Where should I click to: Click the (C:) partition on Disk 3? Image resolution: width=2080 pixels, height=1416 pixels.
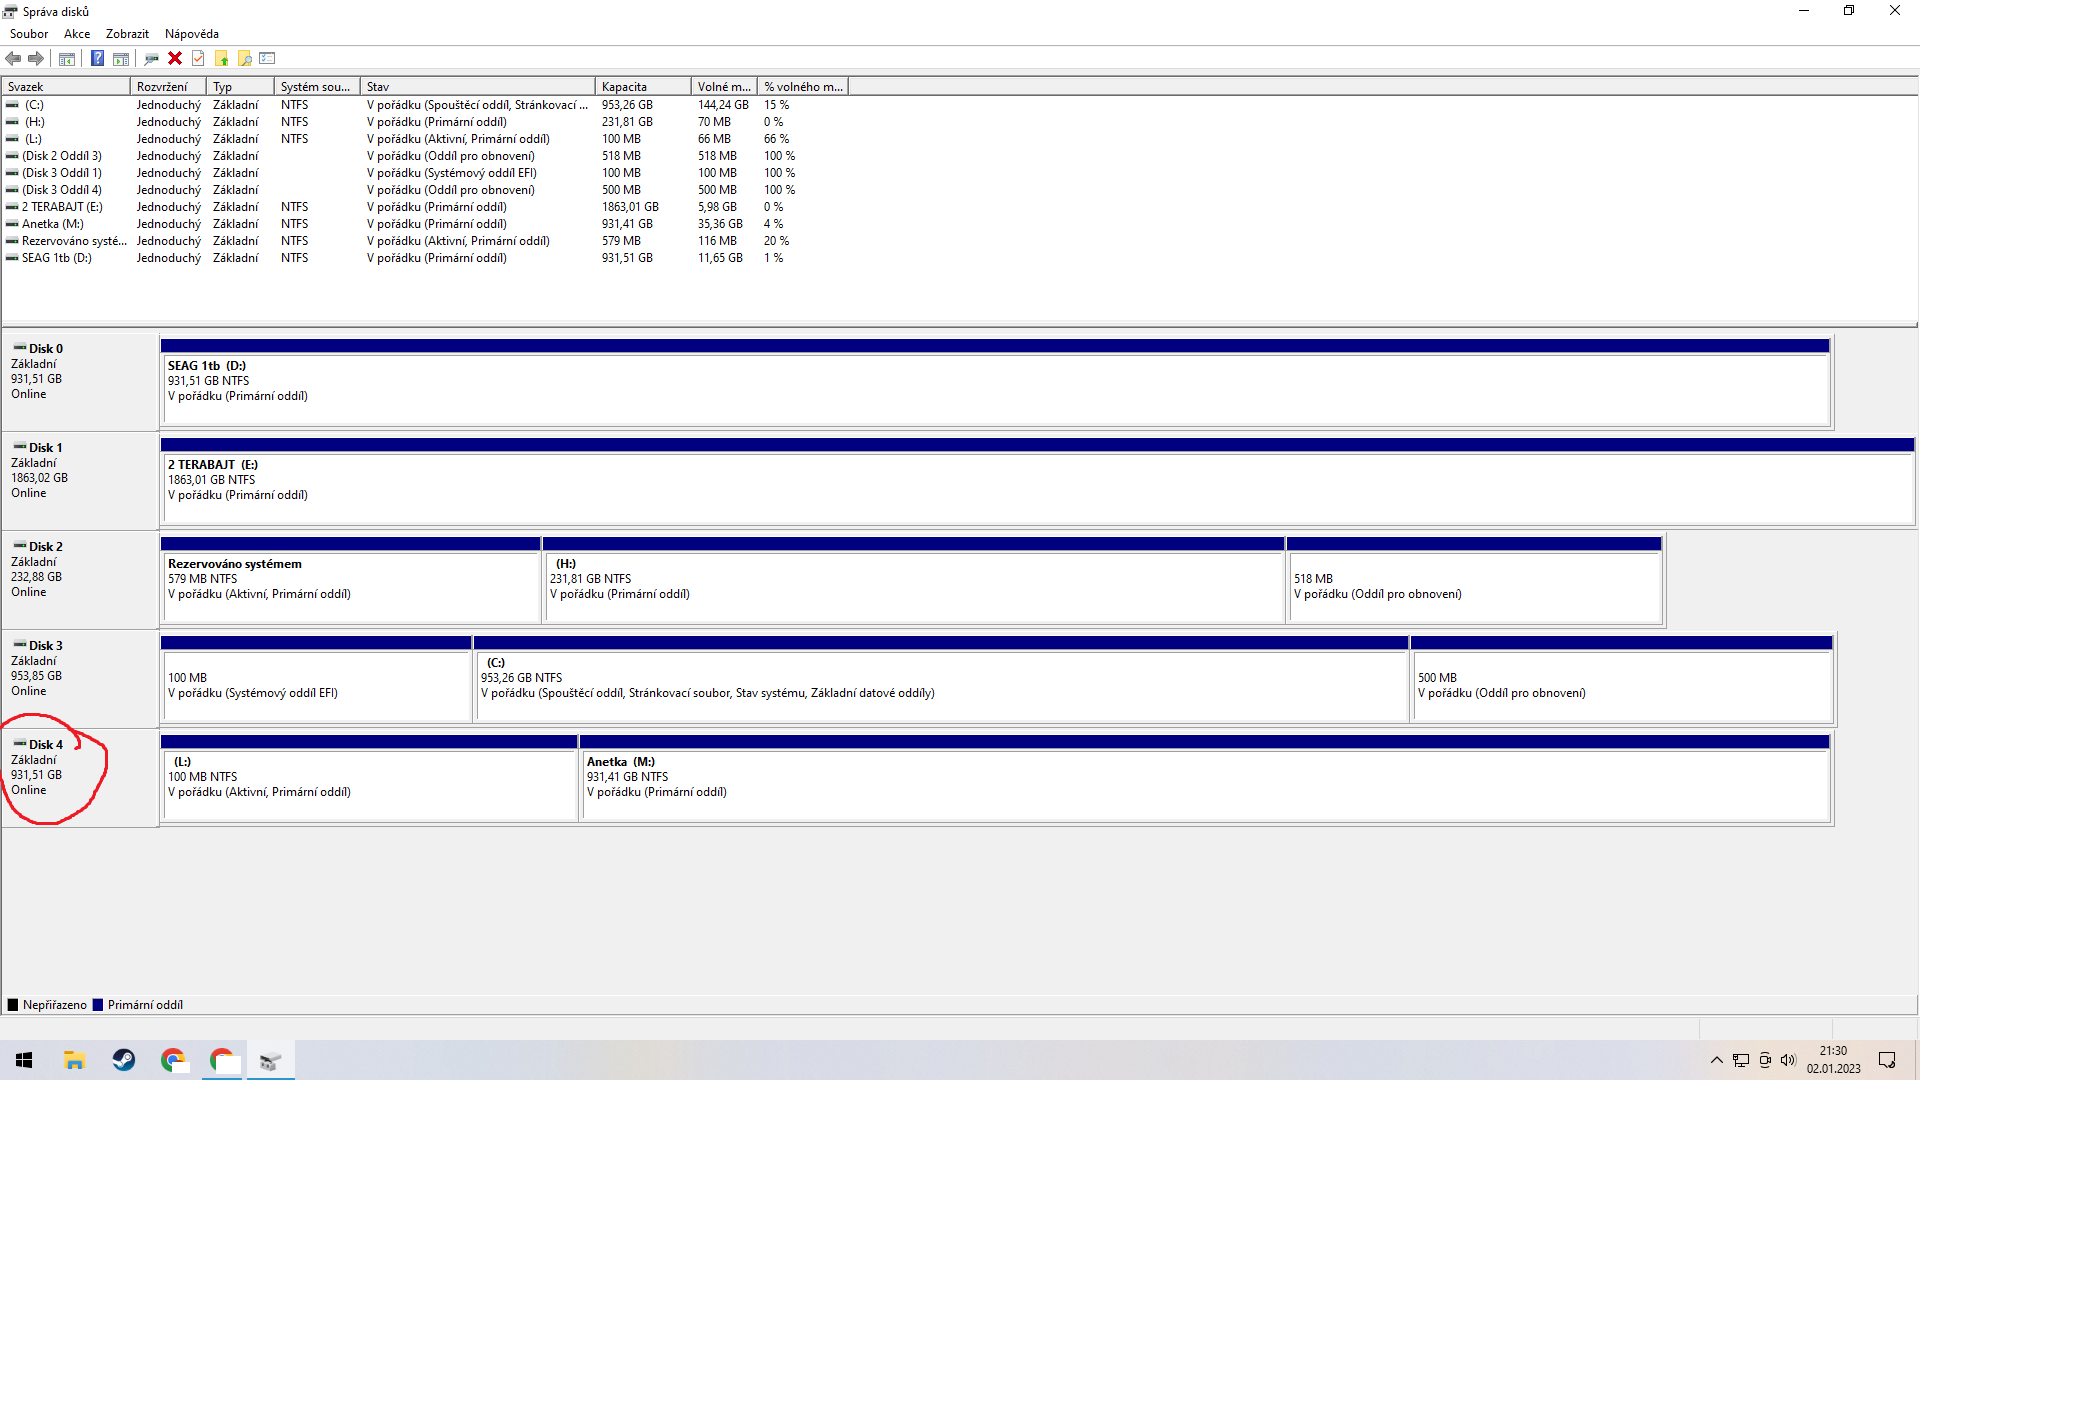pyautogui.click(x=940, y=685)
